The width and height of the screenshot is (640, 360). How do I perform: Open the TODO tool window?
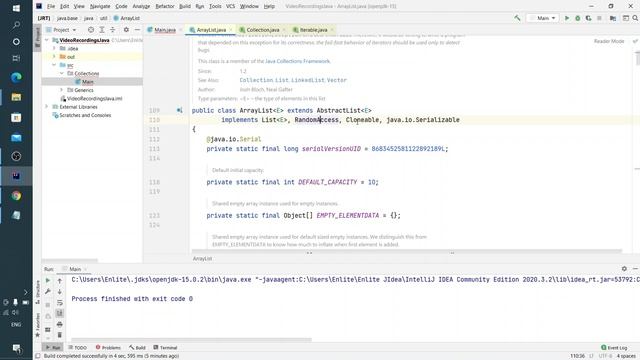coord(77,348)
